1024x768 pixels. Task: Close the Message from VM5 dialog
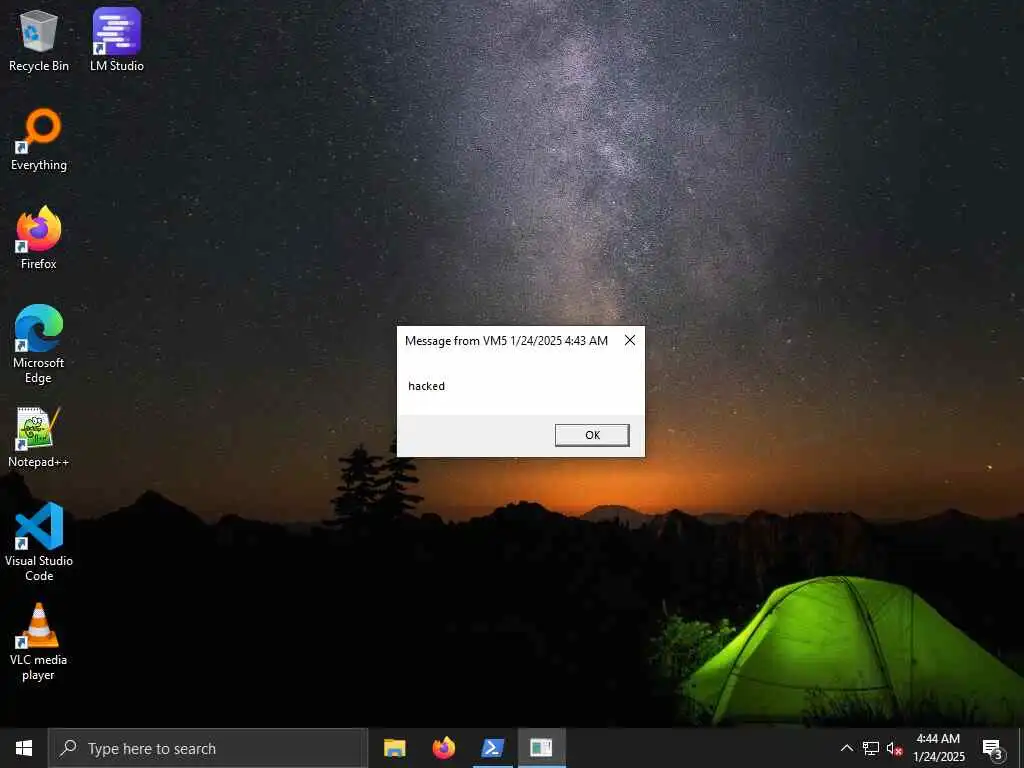[x=630, y=340]
